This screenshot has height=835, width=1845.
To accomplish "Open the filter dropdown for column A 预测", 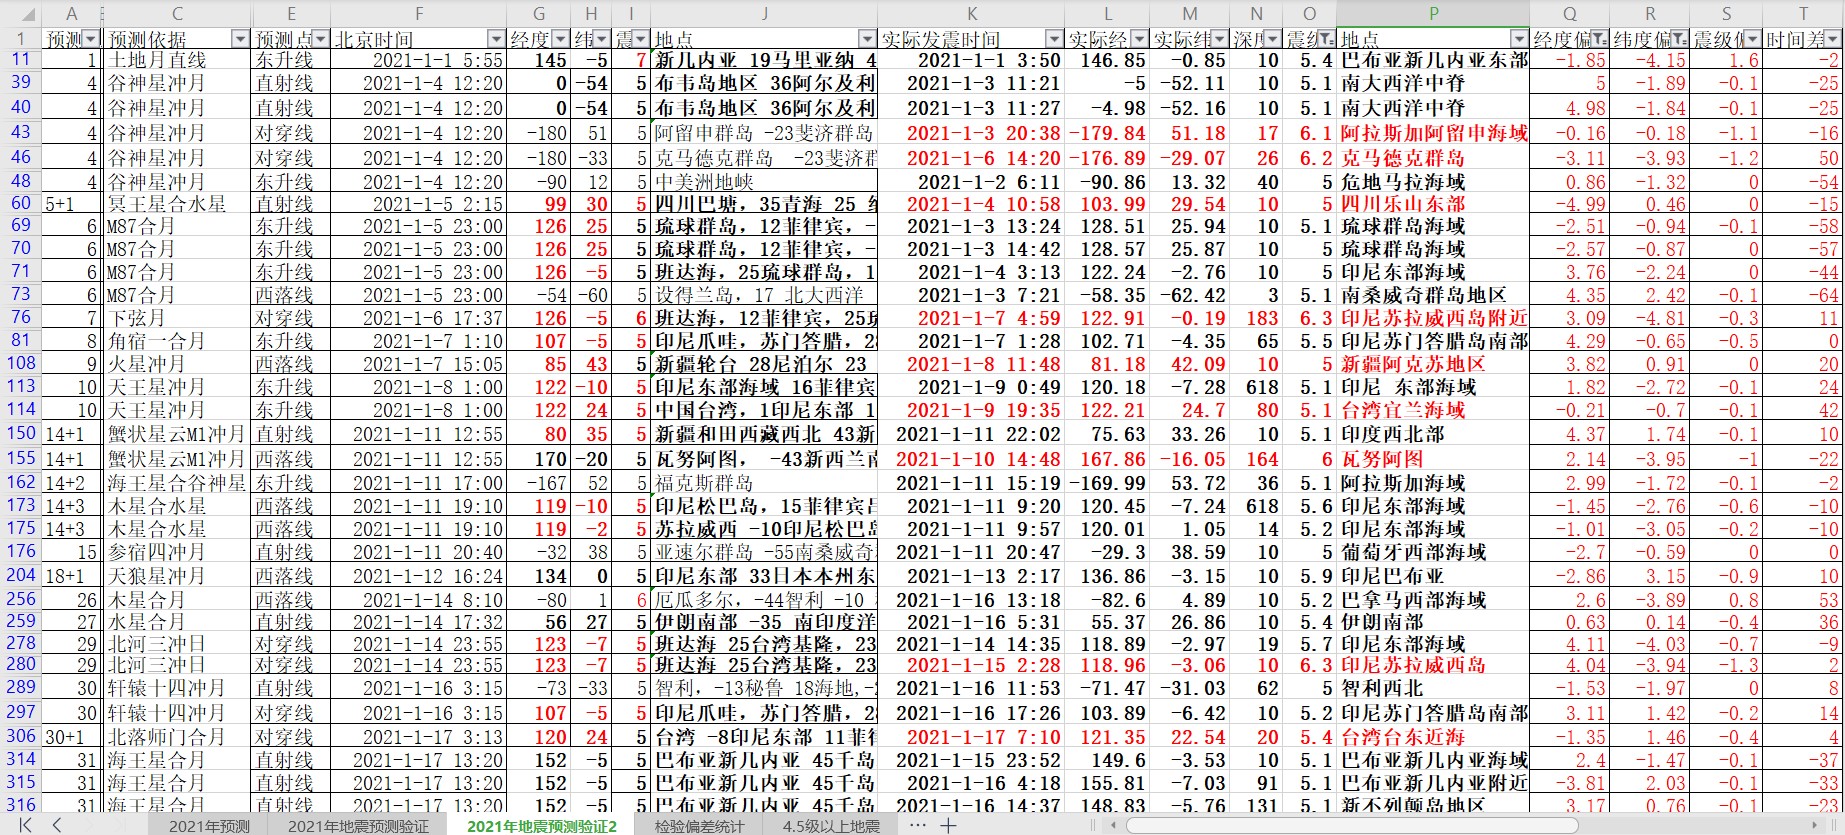I will (x=92, y=39).
